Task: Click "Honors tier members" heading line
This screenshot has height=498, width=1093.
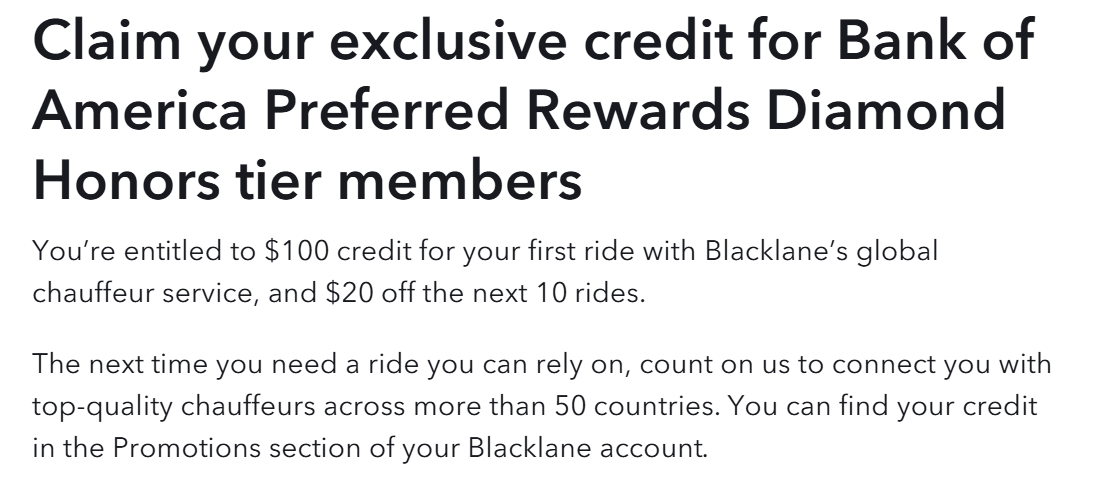Action: pyautogui.click(x=306, y=179)
